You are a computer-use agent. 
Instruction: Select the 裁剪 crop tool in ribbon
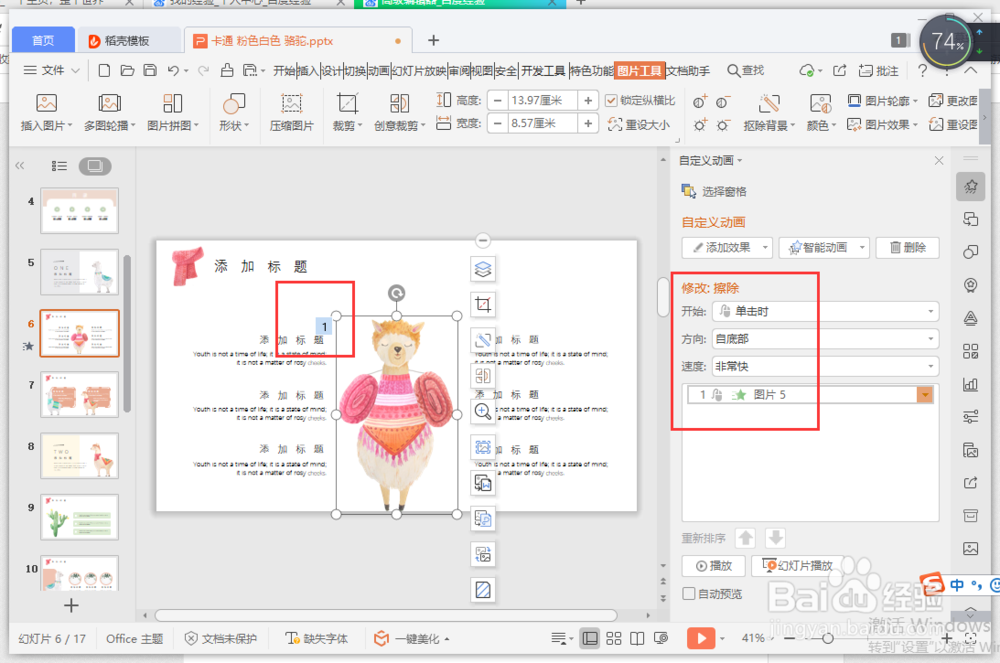347,112
